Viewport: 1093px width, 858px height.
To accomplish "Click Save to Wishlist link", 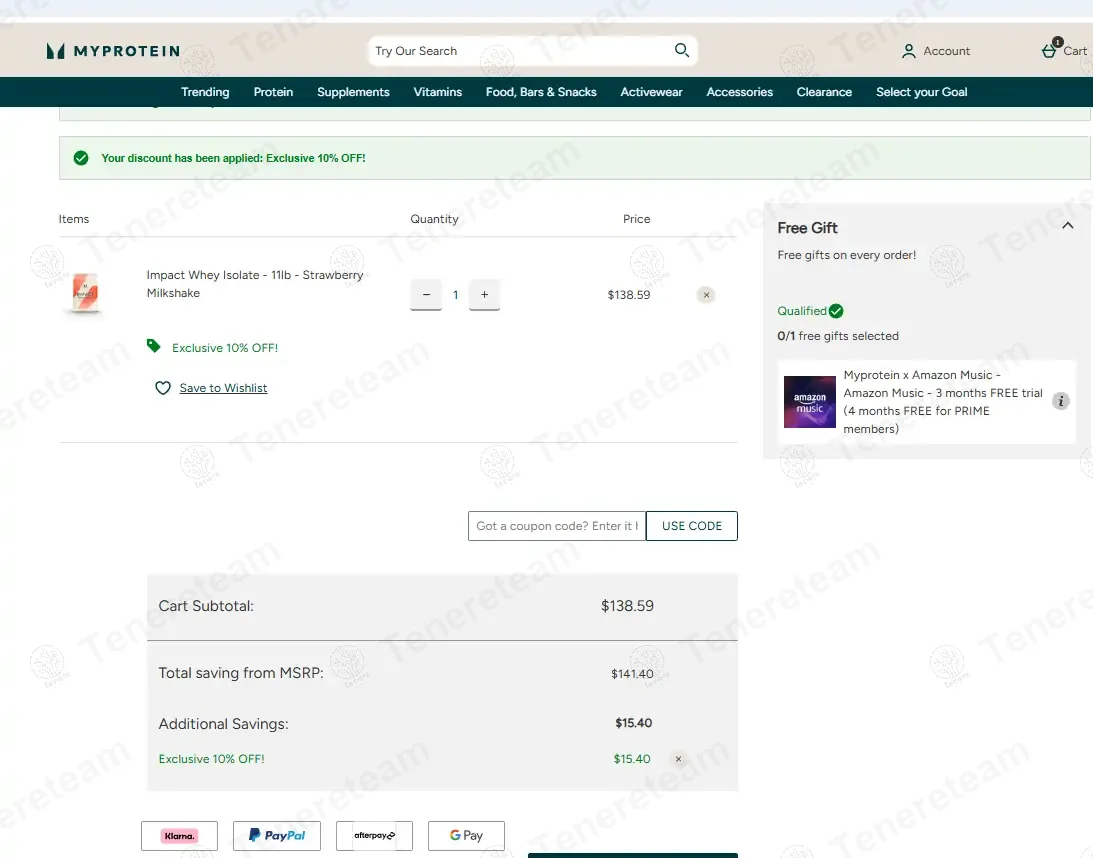I will (223, 388).
